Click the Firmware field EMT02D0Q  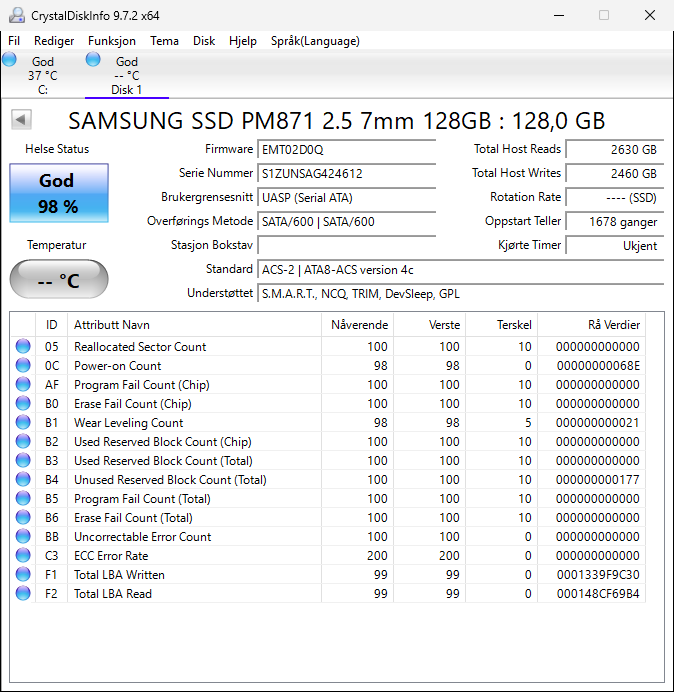click(346, 150)
